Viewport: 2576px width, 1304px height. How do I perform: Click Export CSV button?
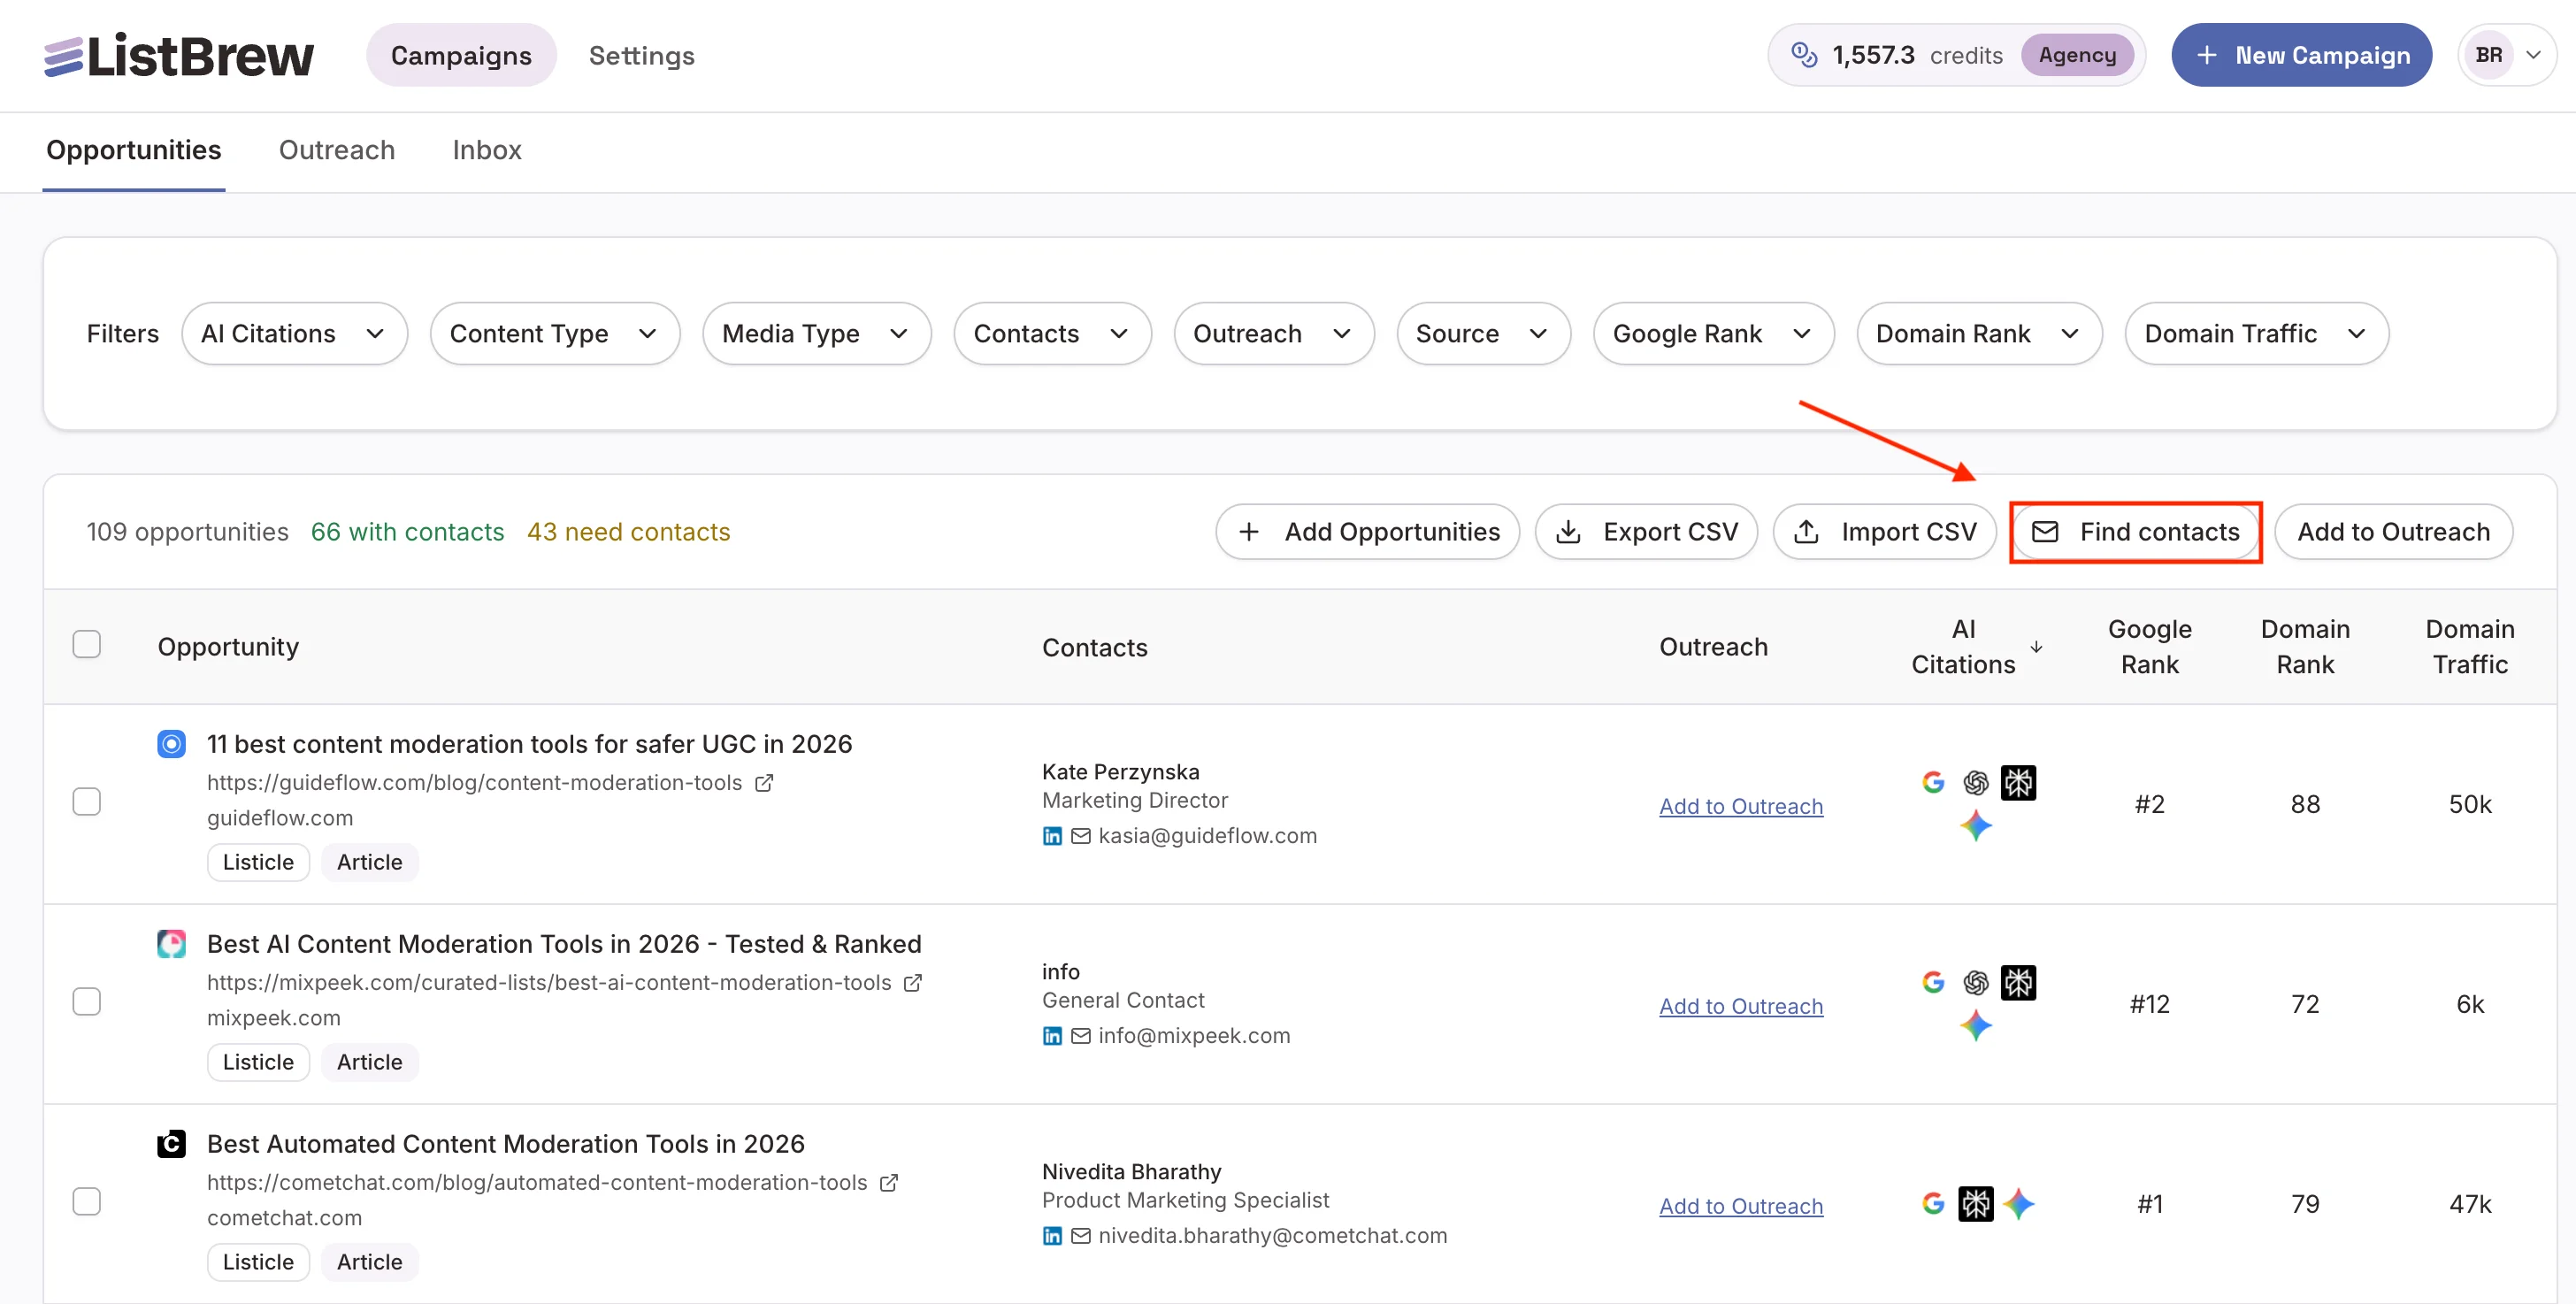coord(1646,532)
